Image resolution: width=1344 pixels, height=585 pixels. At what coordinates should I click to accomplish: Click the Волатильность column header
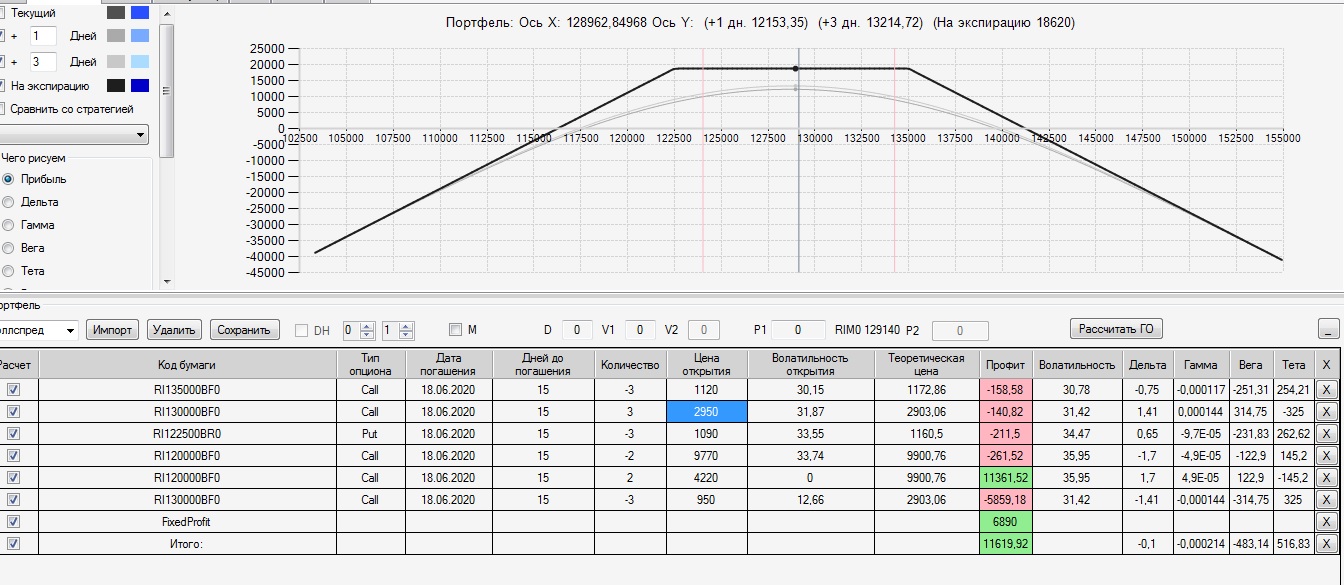pyautogui.click(x=1077, y=364)
